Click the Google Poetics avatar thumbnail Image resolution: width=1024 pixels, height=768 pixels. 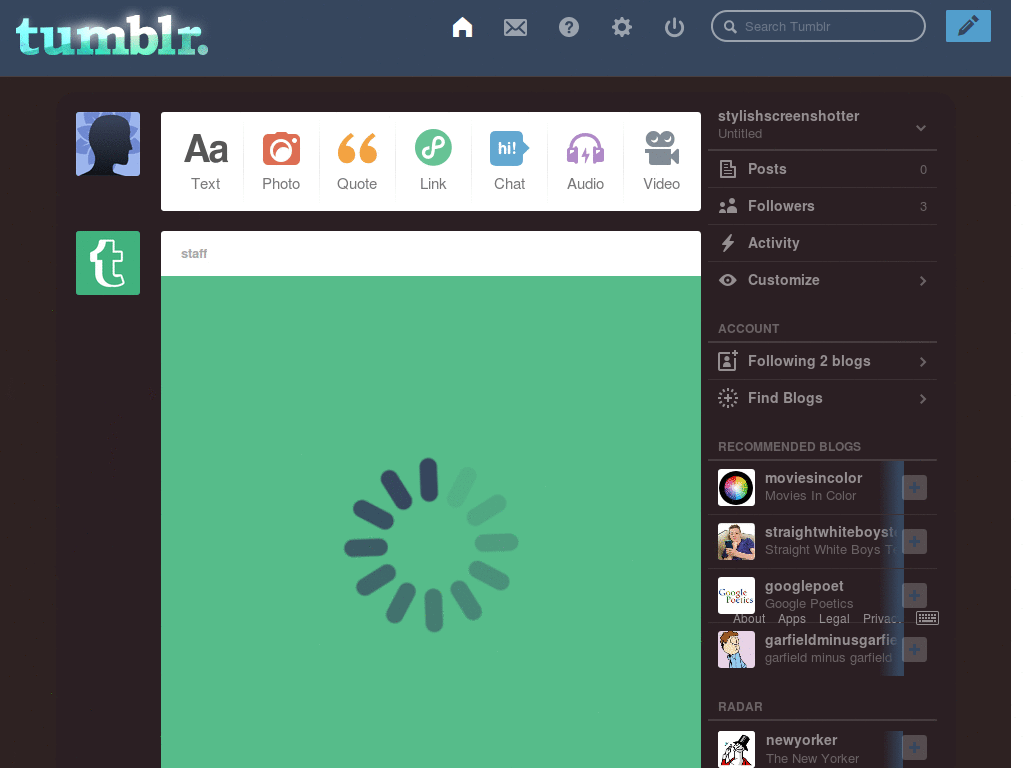736,595
